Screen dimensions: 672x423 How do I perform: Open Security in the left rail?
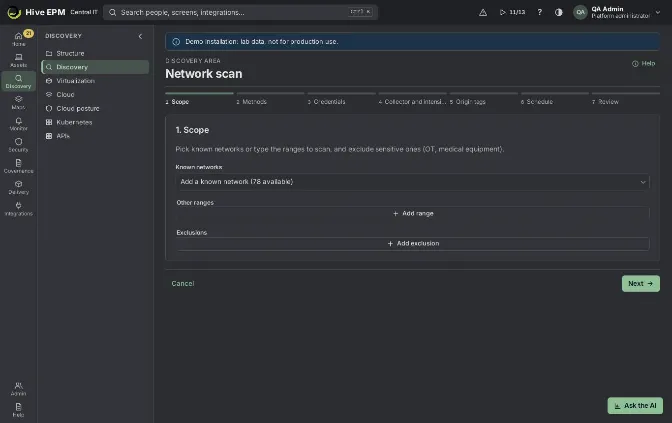pos(18,145)
